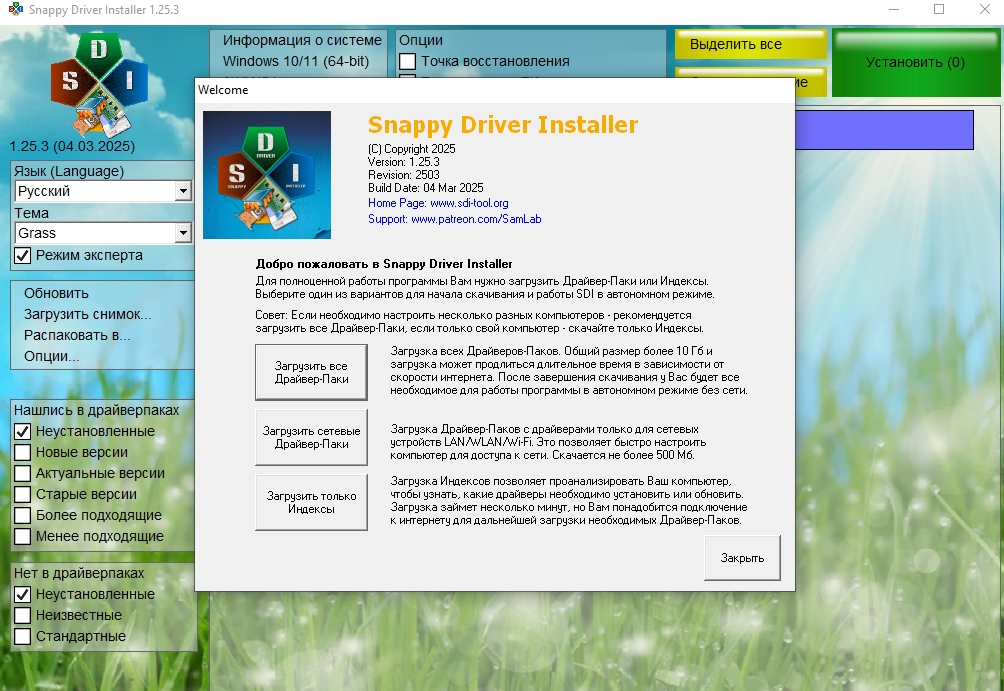Click Загрузить только Индексы button
The width and height of the screenshot is (1004, 691).
click(x=311, y=502)
